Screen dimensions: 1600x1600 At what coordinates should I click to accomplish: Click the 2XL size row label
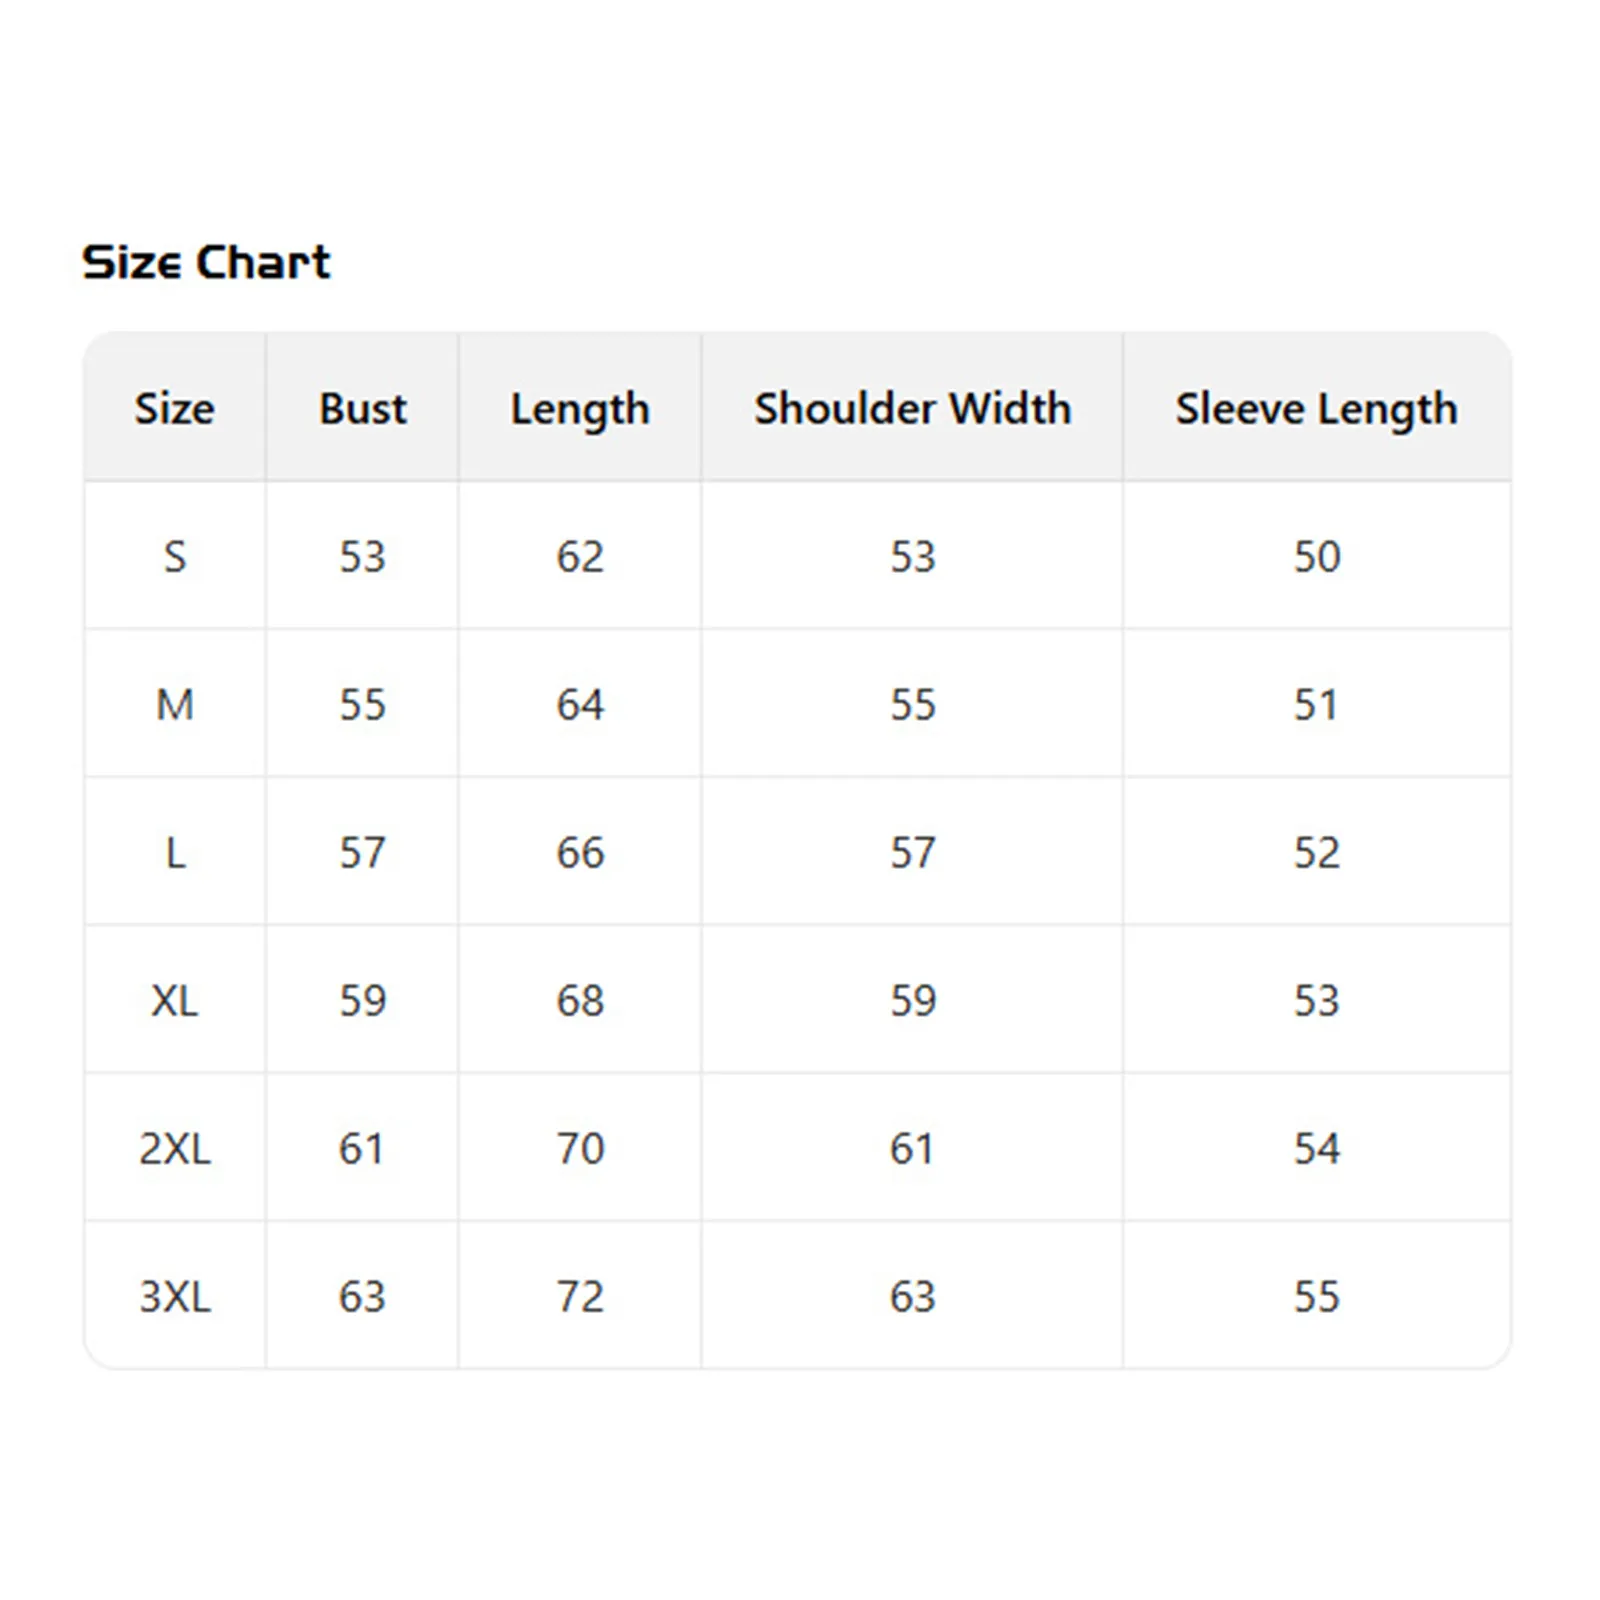pyautogui.click(x=175, y=1149)
